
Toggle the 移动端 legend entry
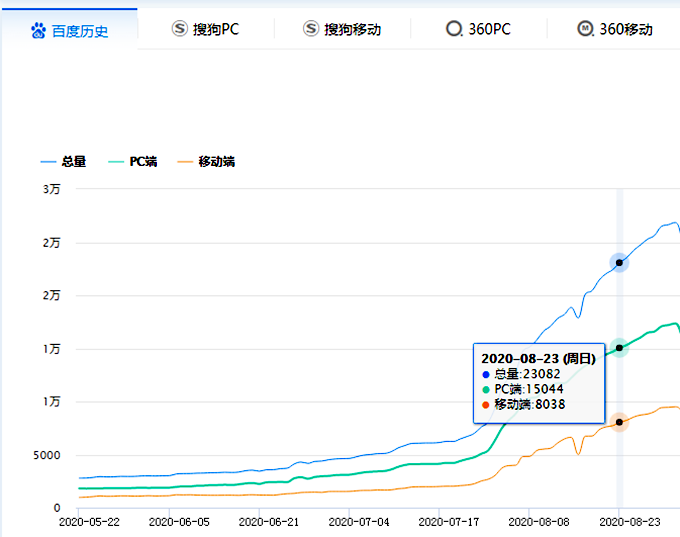(x=206, y=161)
